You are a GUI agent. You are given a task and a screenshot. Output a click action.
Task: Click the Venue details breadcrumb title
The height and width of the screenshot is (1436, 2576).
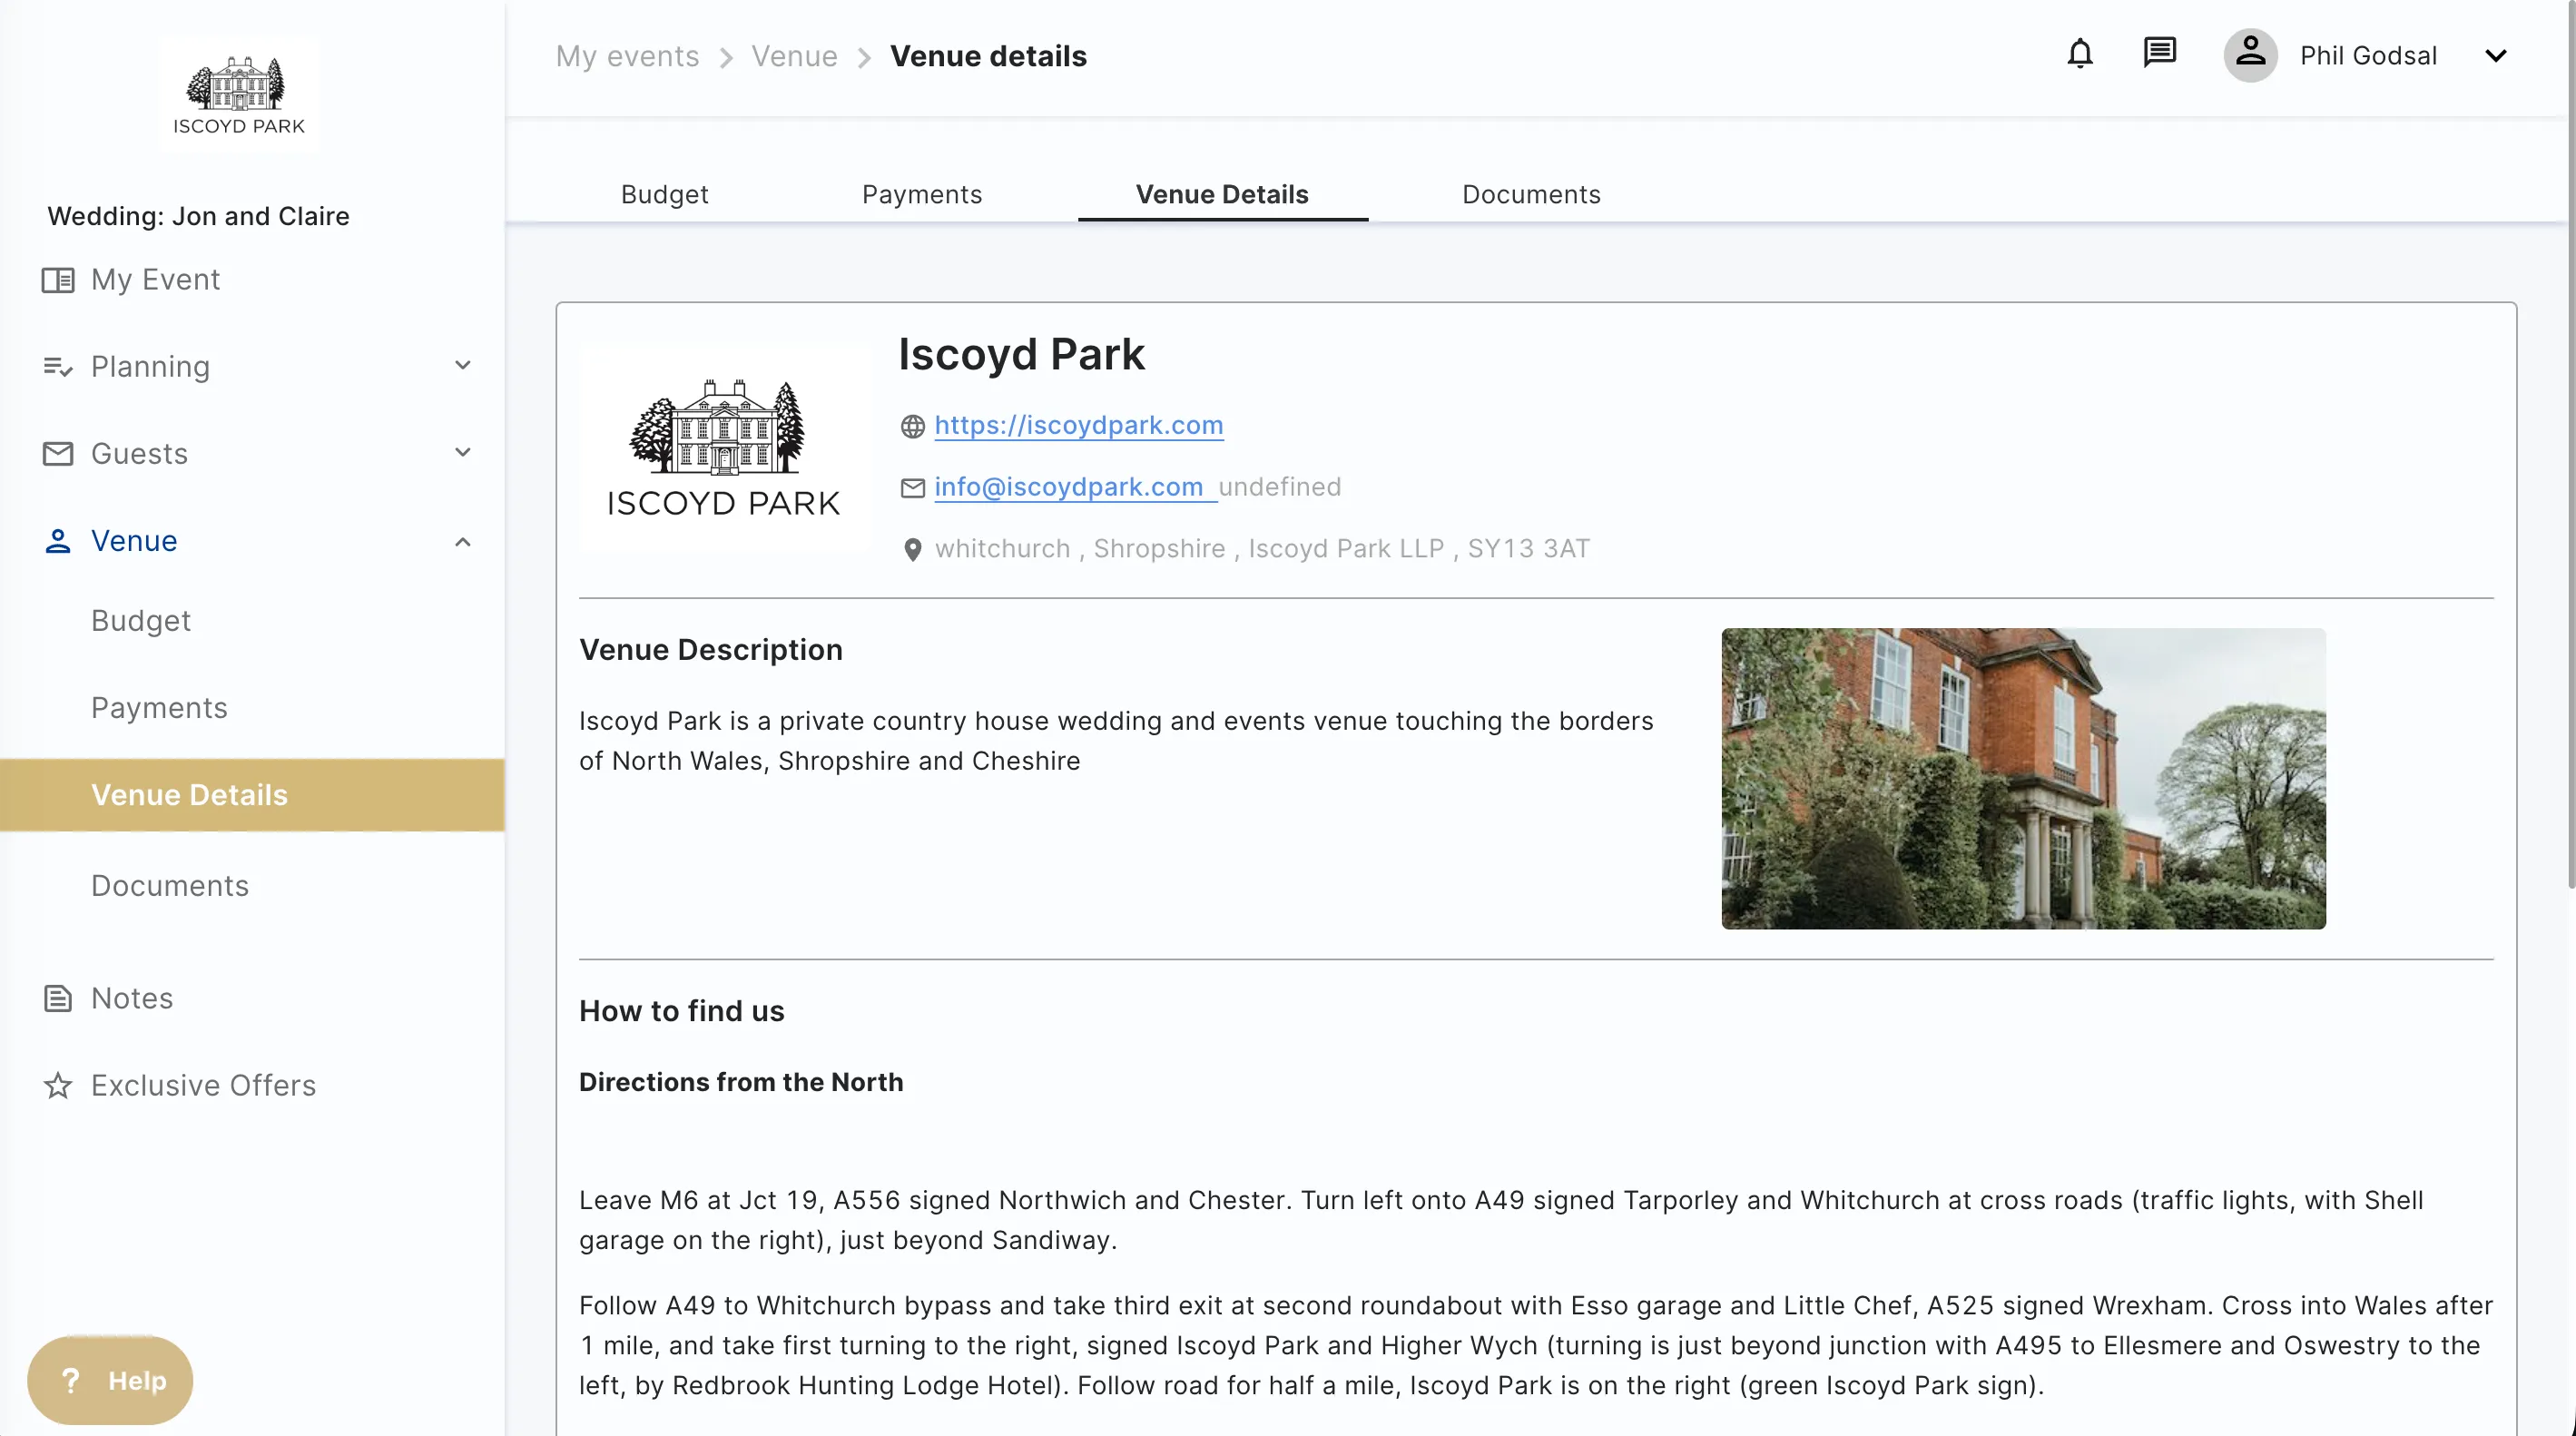(x=988, y=56)
